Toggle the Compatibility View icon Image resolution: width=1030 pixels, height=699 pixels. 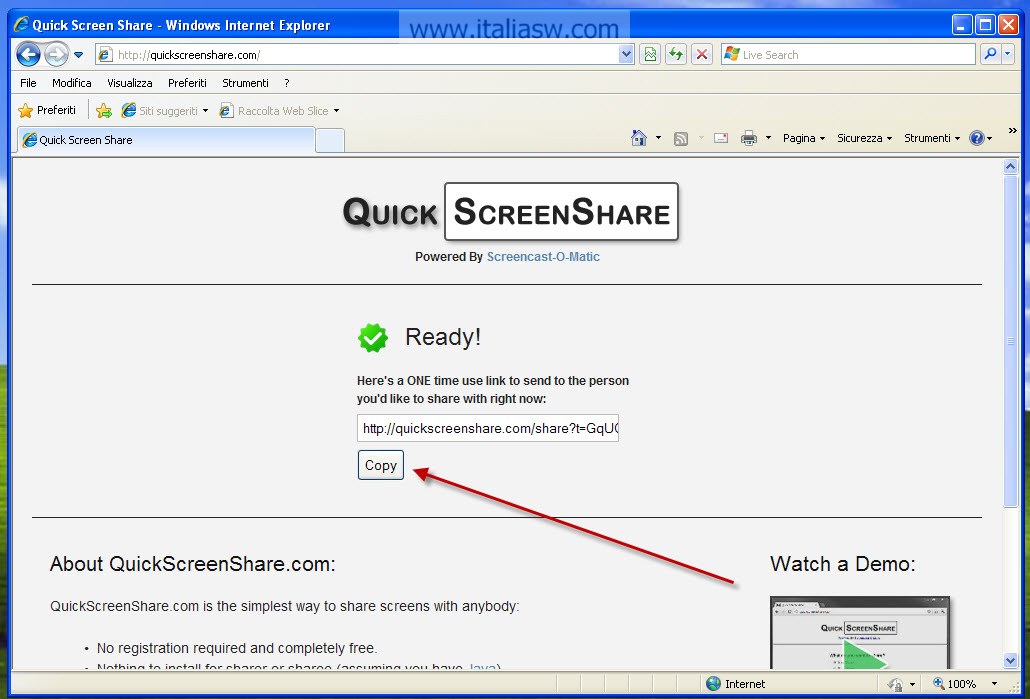tap(650, 55)
